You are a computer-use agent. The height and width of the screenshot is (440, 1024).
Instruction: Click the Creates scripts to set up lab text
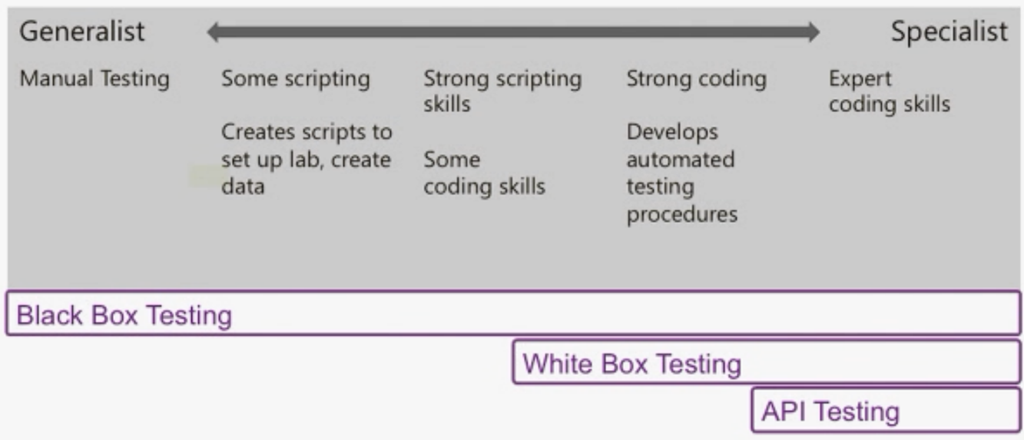(306, 159)
